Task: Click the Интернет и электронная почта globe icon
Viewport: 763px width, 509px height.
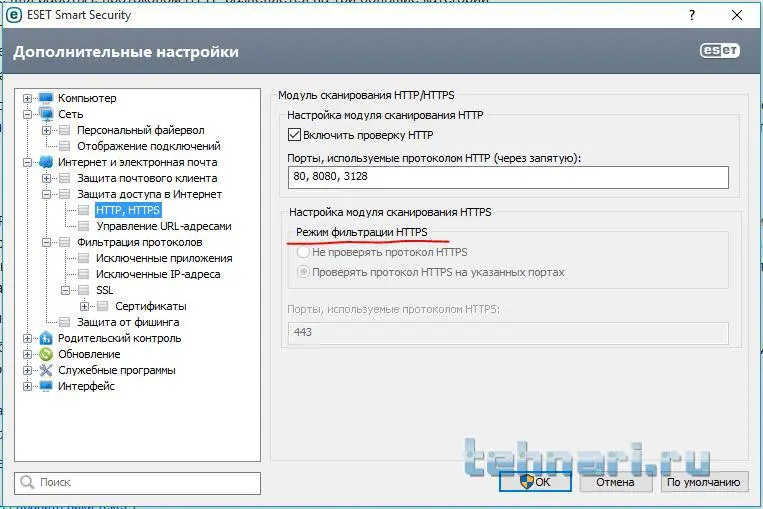Action: coord(46,162)
